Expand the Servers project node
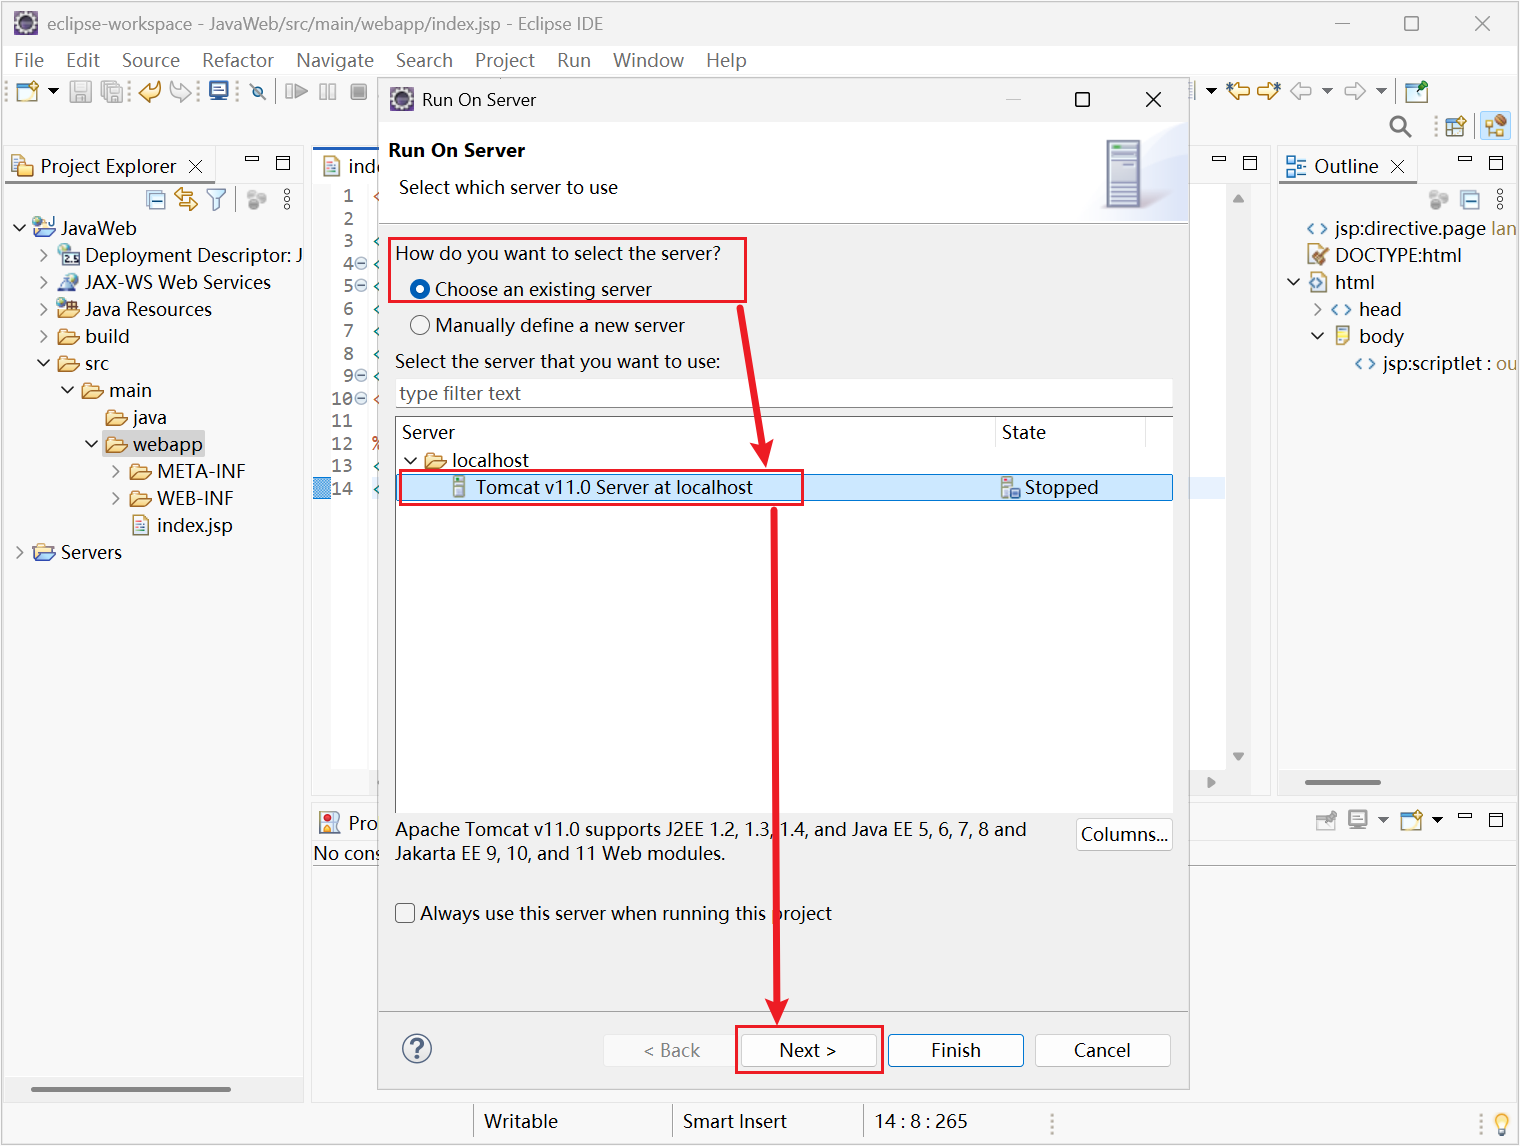This screenshot has height=1146, width=1520. tap(19, 552)
